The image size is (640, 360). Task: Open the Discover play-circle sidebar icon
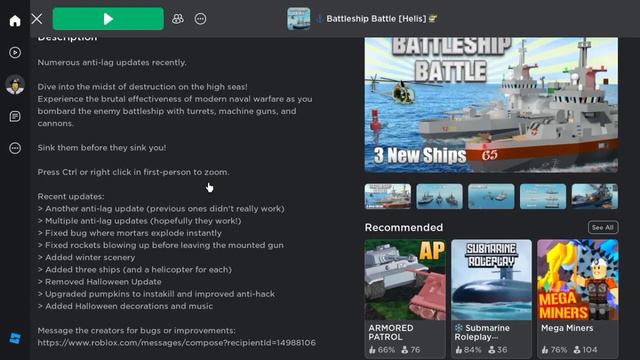[15, 53]
